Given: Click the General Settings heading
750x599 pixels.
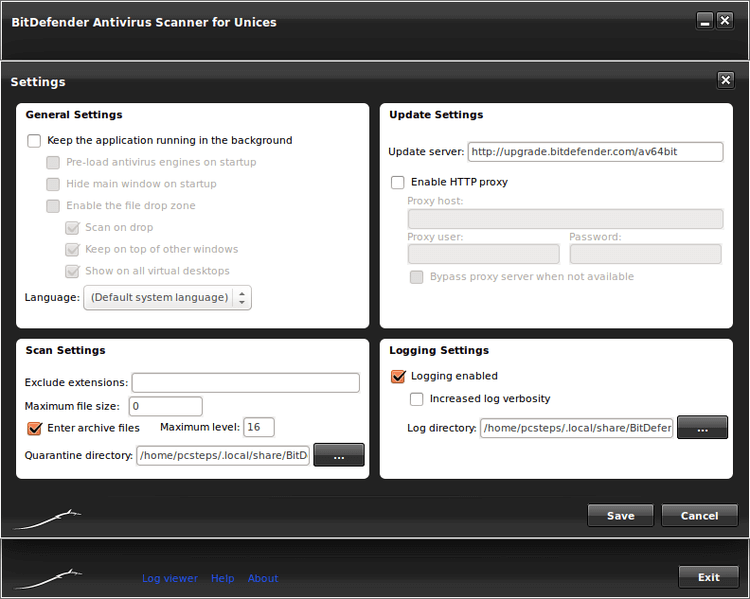Looking at the screenshot, I should click(x=74, y=115).
